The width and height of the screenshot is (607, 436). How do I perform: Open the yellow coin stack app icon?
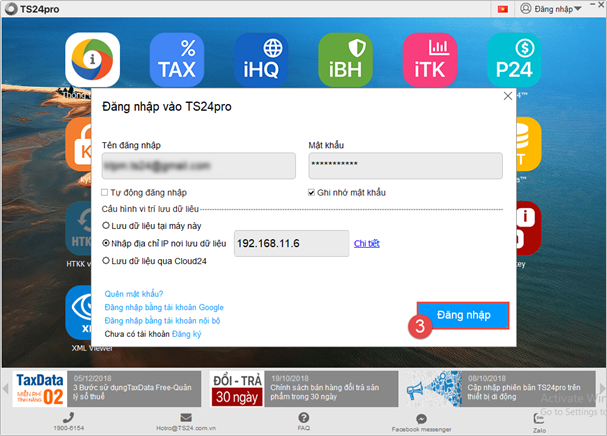pos(529,144)
